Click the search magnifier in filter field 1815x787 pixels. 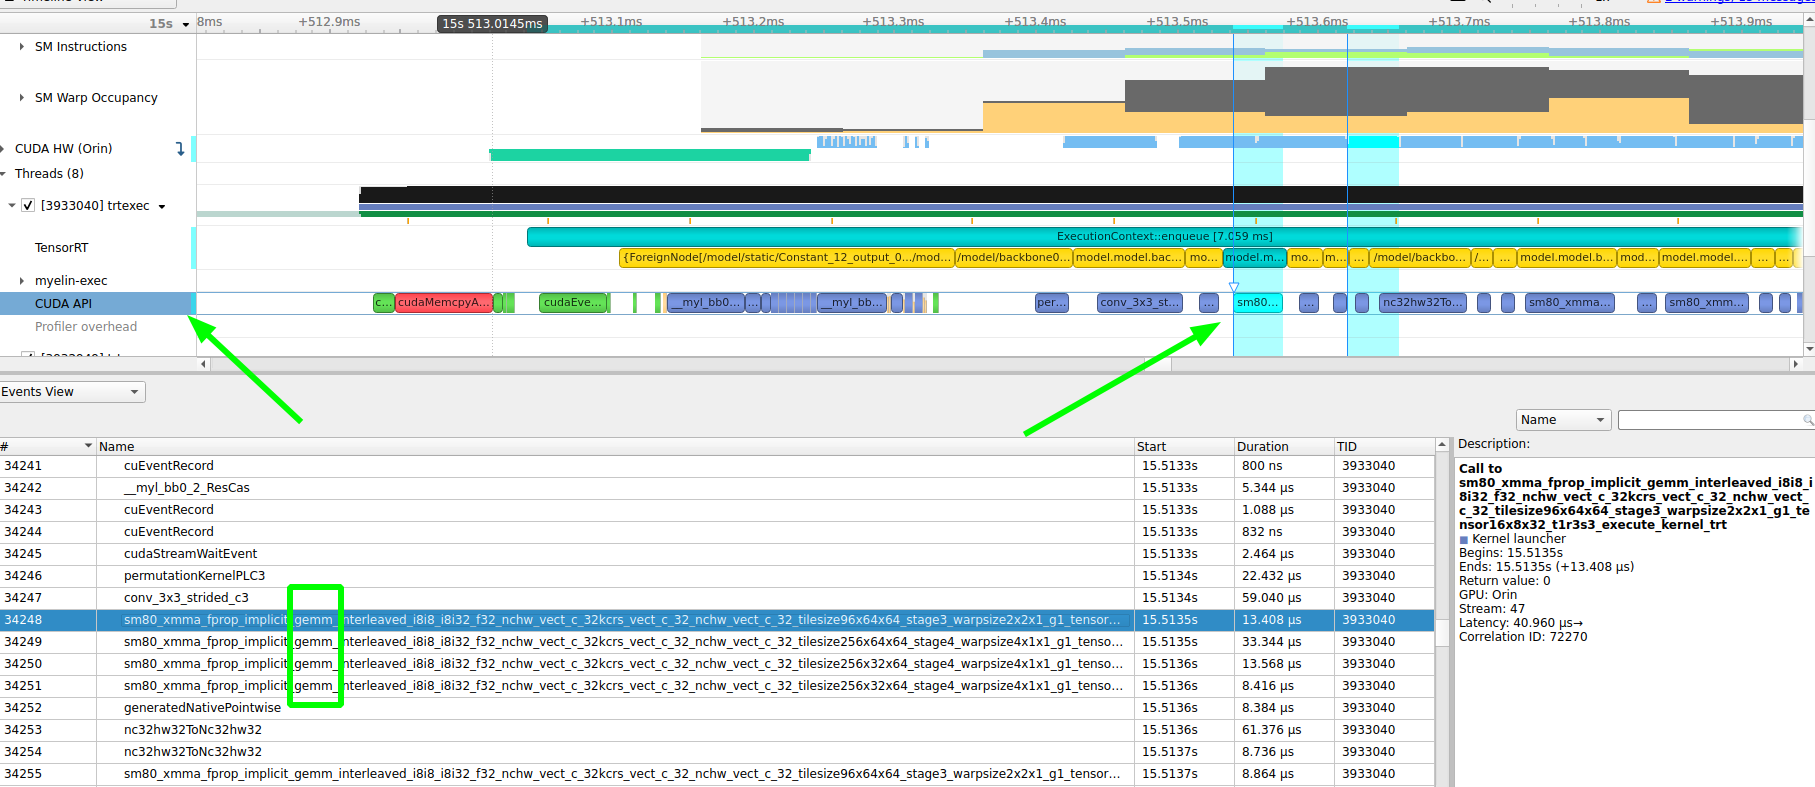(x=1808, y=420)
